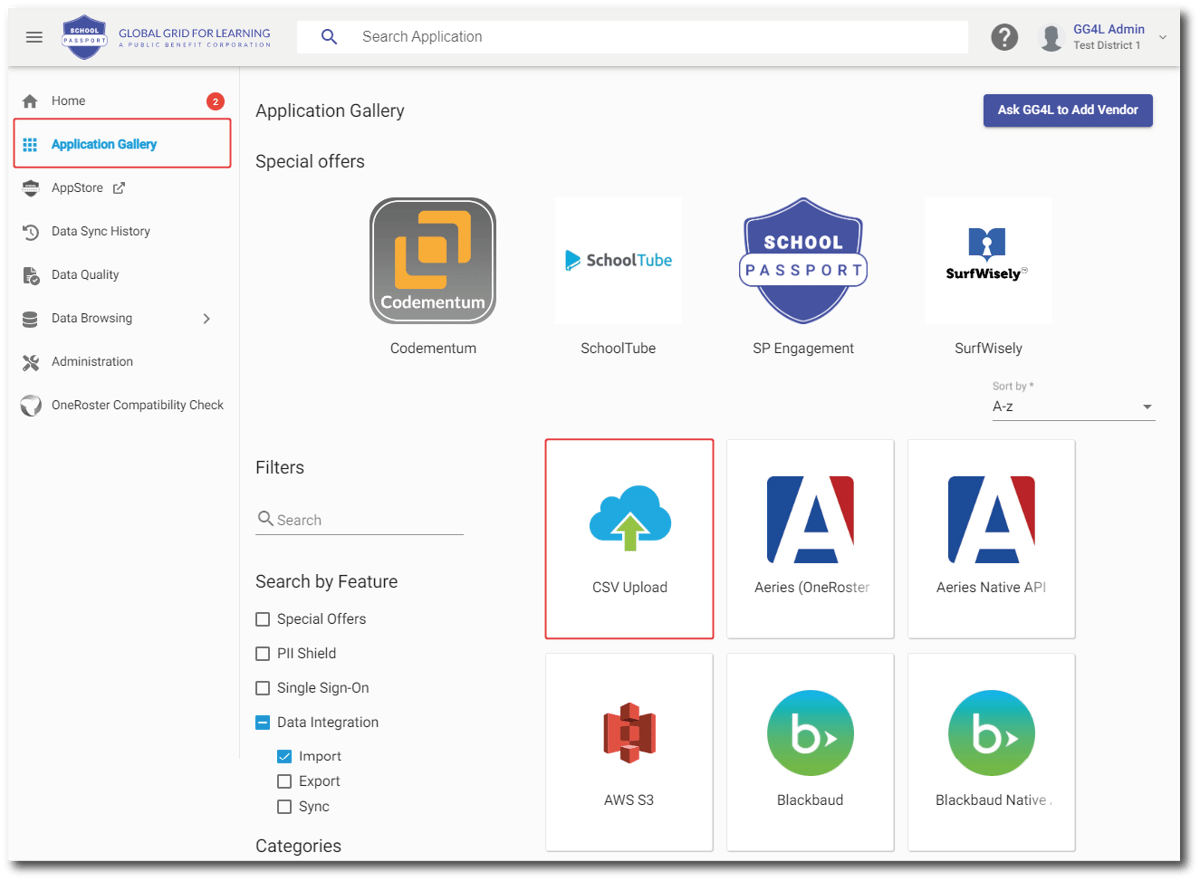Click the help question mark icon
Screen dimensions: 1200x881
[1004, 37]
